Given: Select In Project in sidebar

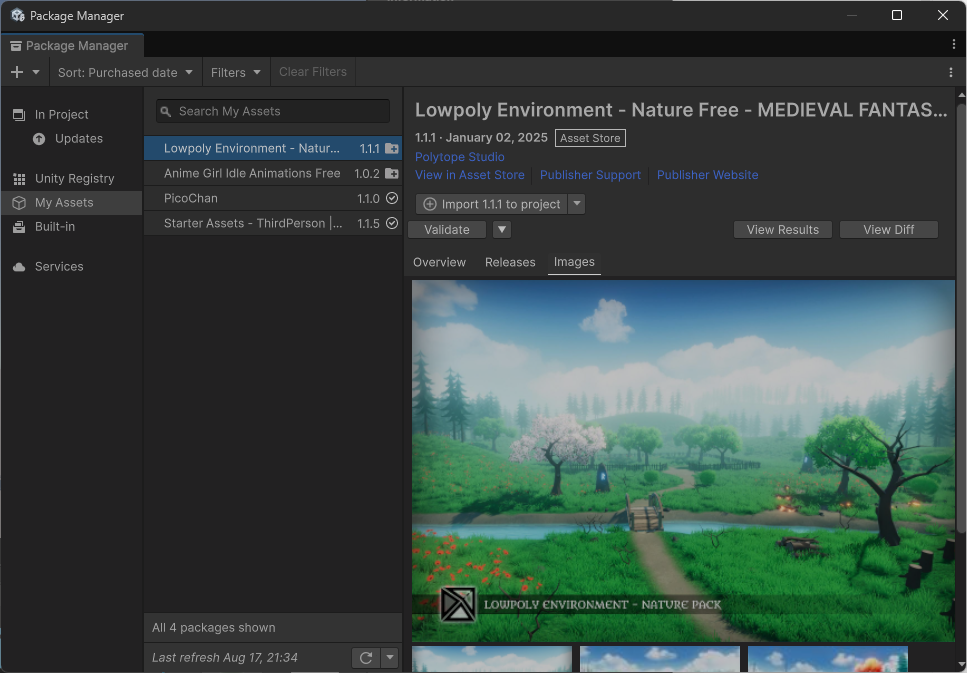Looking at the screenshot, I should click(x=72, y=114).
